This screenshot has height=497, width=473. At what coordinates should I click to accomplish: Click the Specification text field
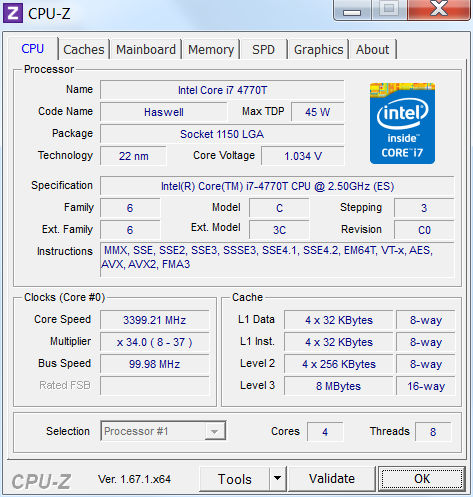click(277, 186)
